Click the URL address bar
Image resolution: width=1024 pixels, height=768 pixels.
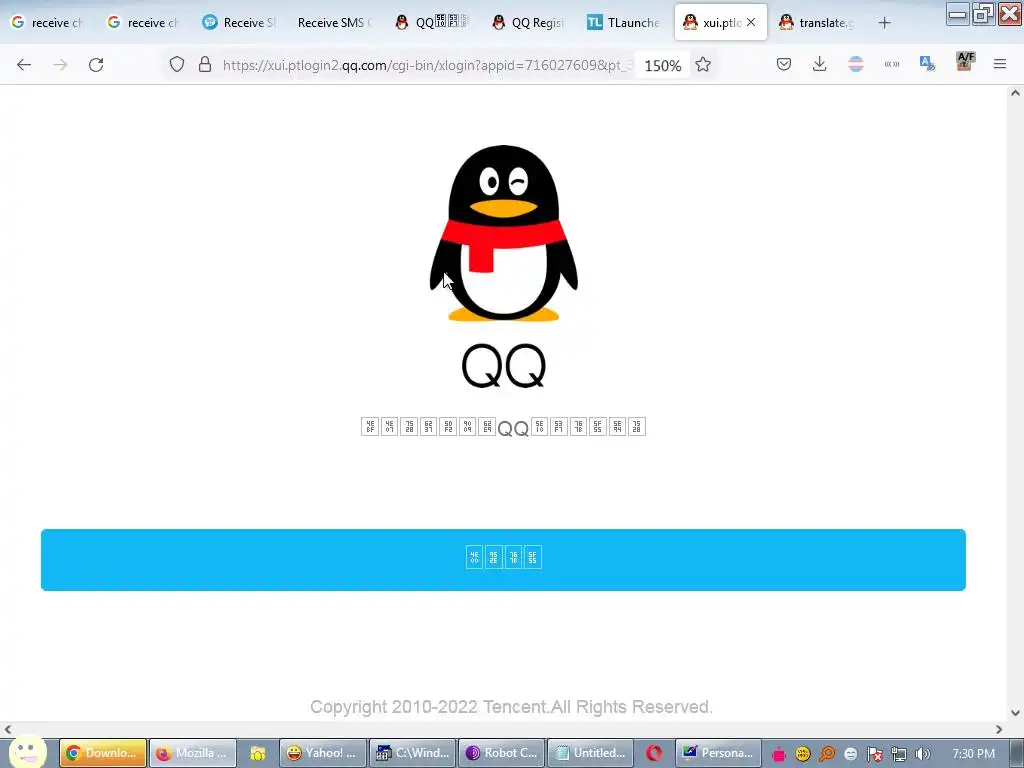tap(426, 65)
